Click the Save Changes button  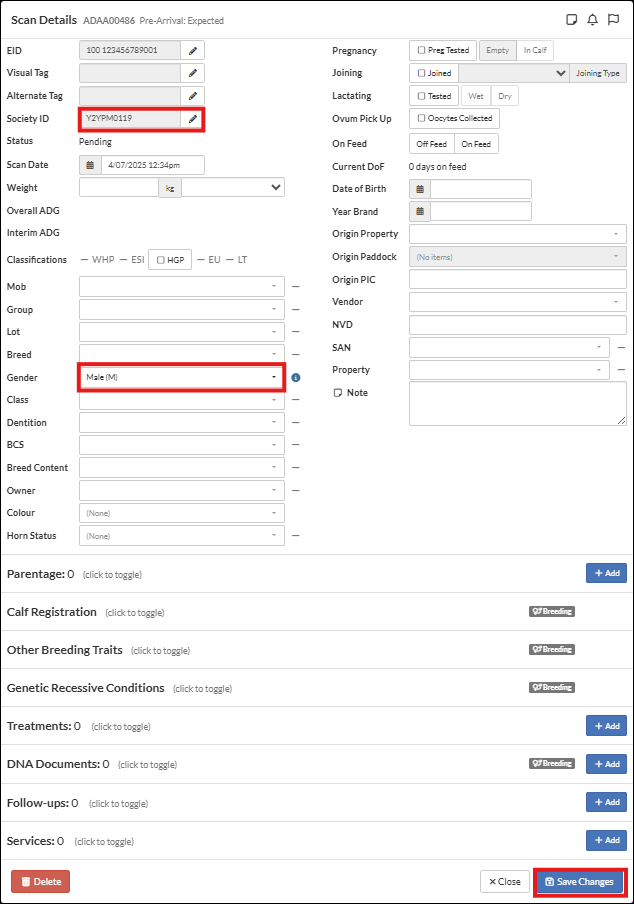pyautogui.click(x=580, y=882)
